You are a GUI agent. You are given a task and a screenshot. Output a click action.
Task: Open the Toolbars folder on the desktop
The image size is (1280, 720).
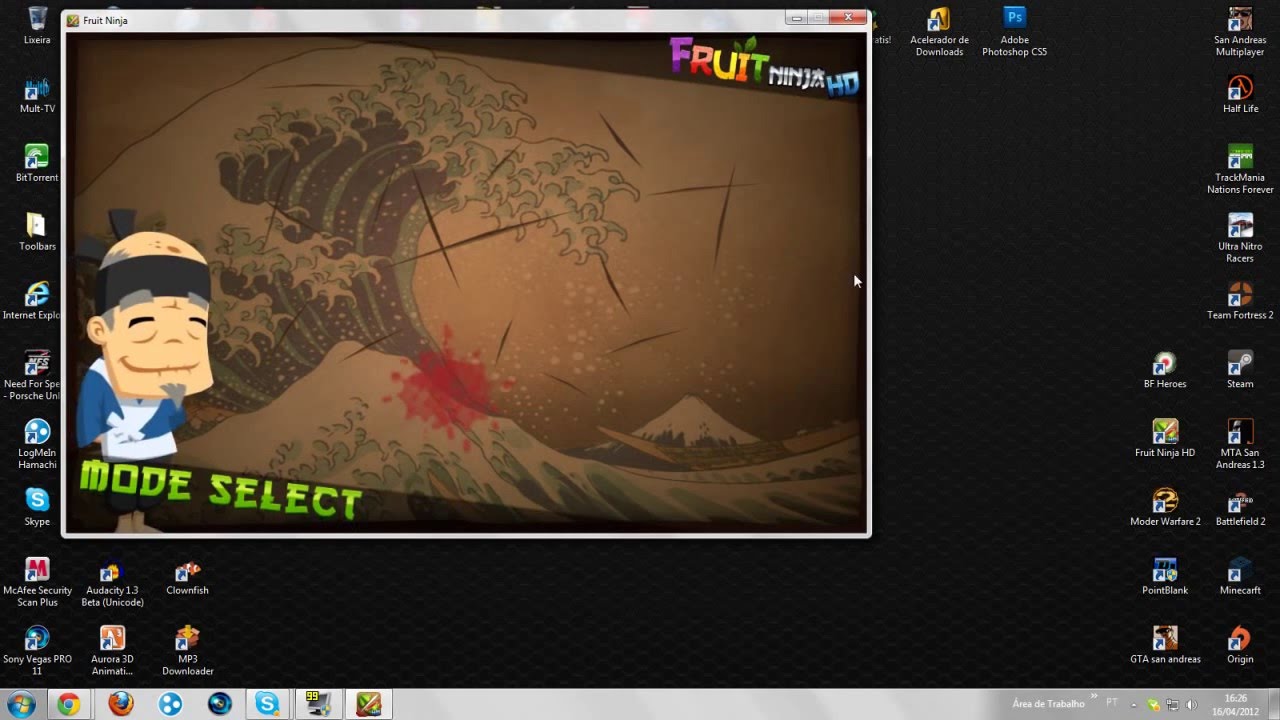click(x=37, y=233)
